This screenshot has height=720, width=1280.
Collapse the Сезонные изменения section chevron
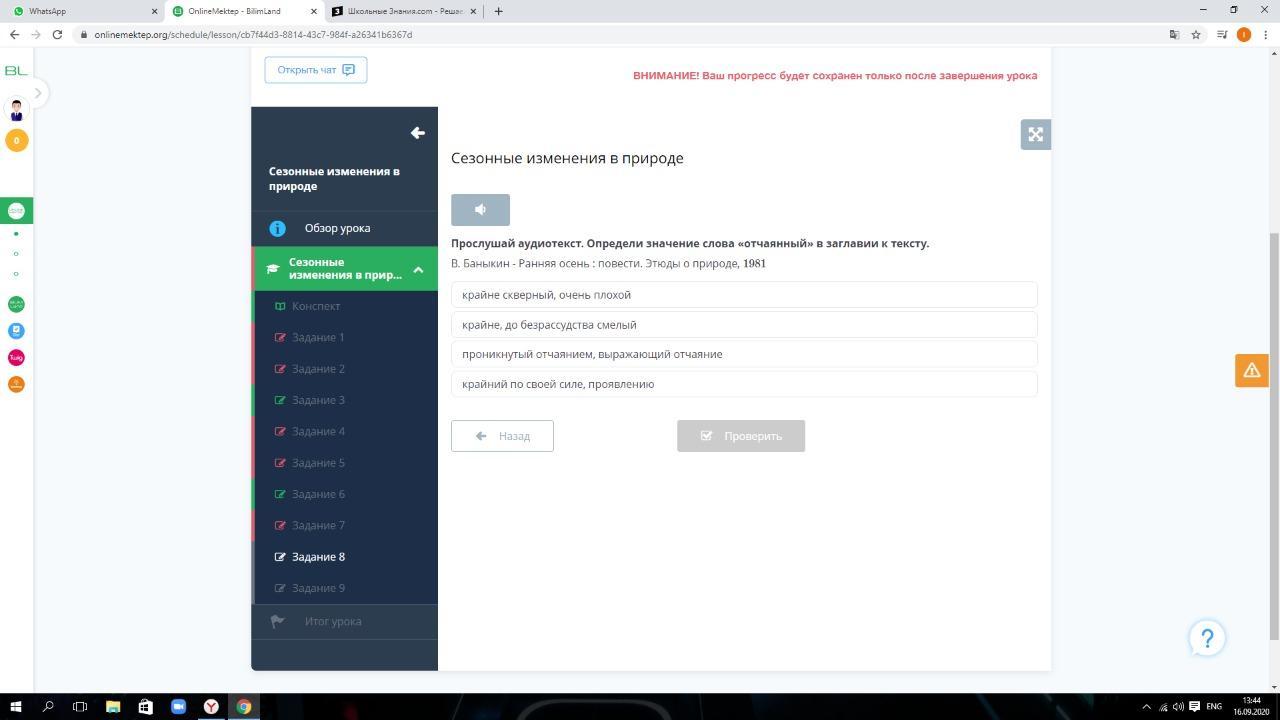click(418, 269)
